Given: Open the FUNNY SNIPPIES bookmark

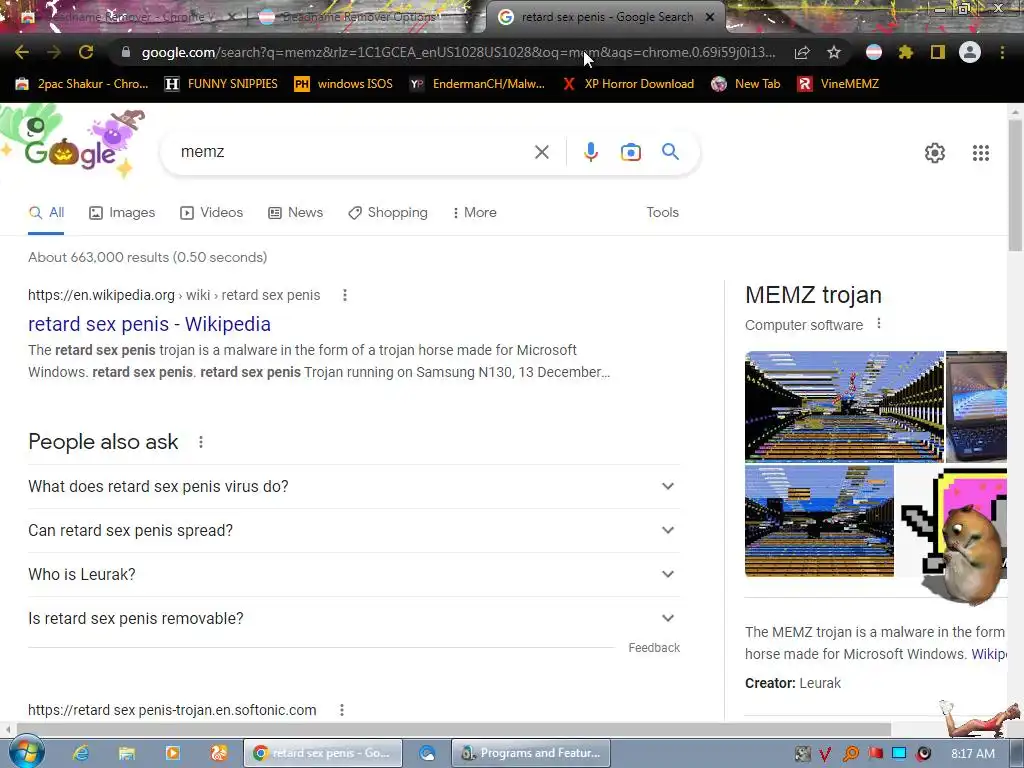Looking at the screenshot, I should point(221,84).
